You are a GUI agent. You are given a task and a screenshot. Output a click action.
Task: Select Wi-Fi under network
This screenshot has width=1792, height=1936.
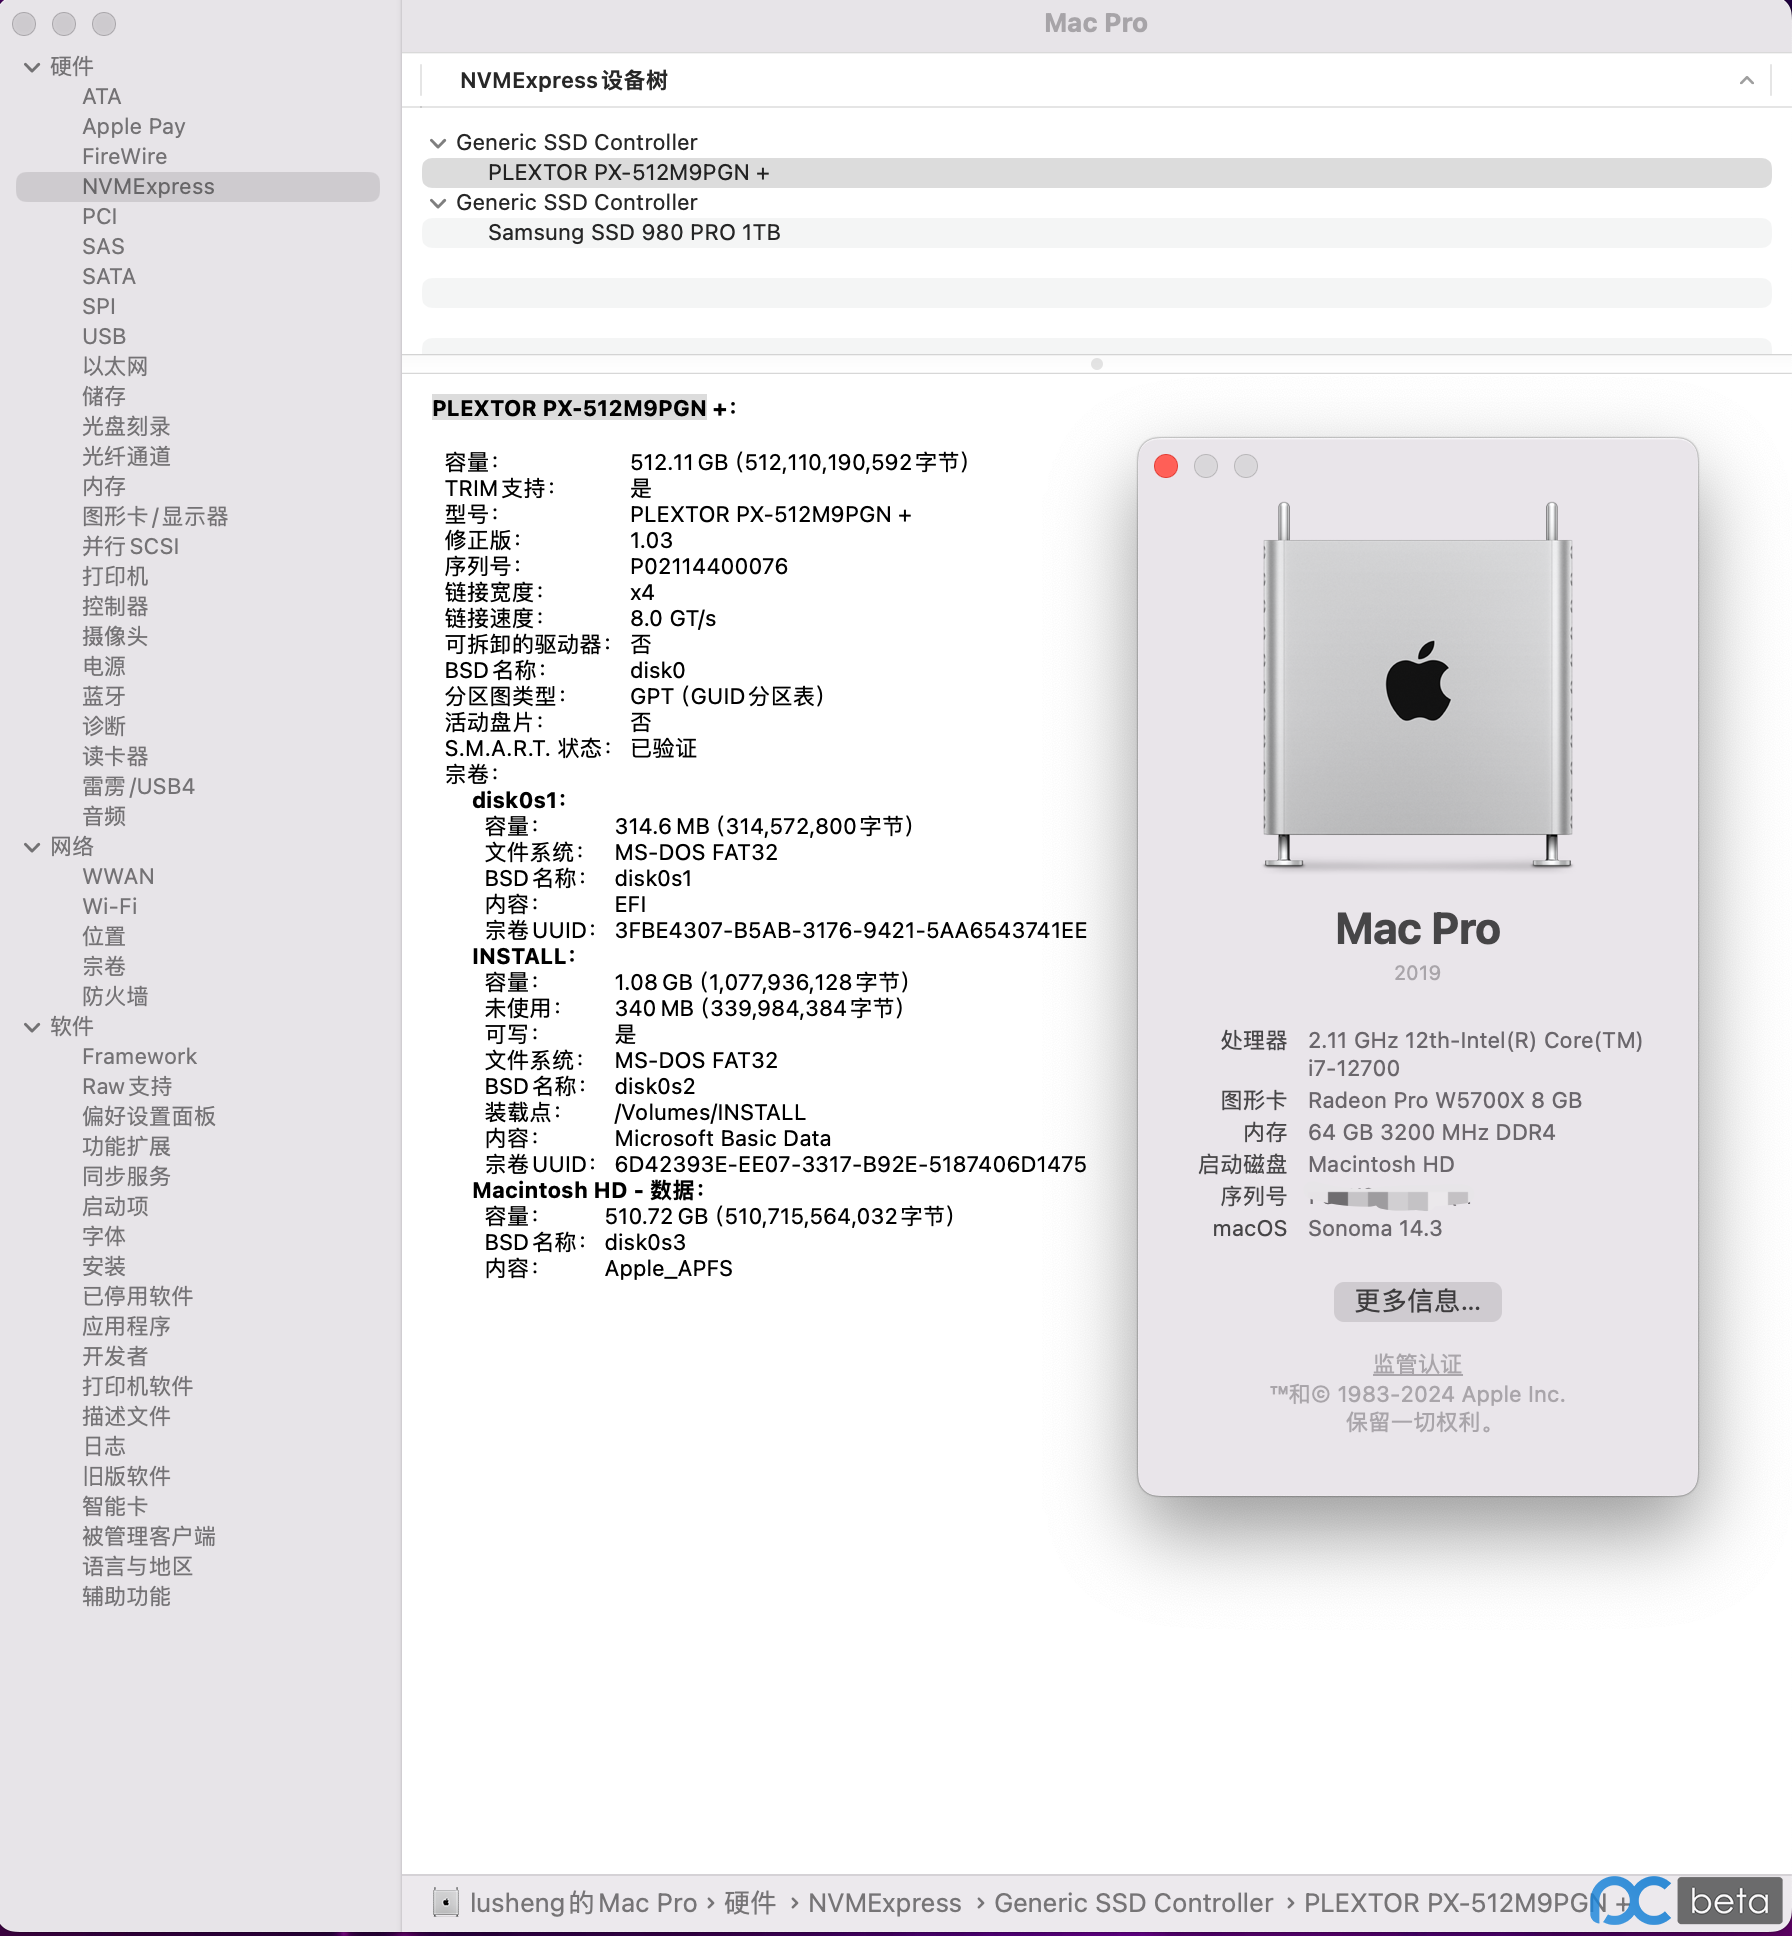coord(110,907)
